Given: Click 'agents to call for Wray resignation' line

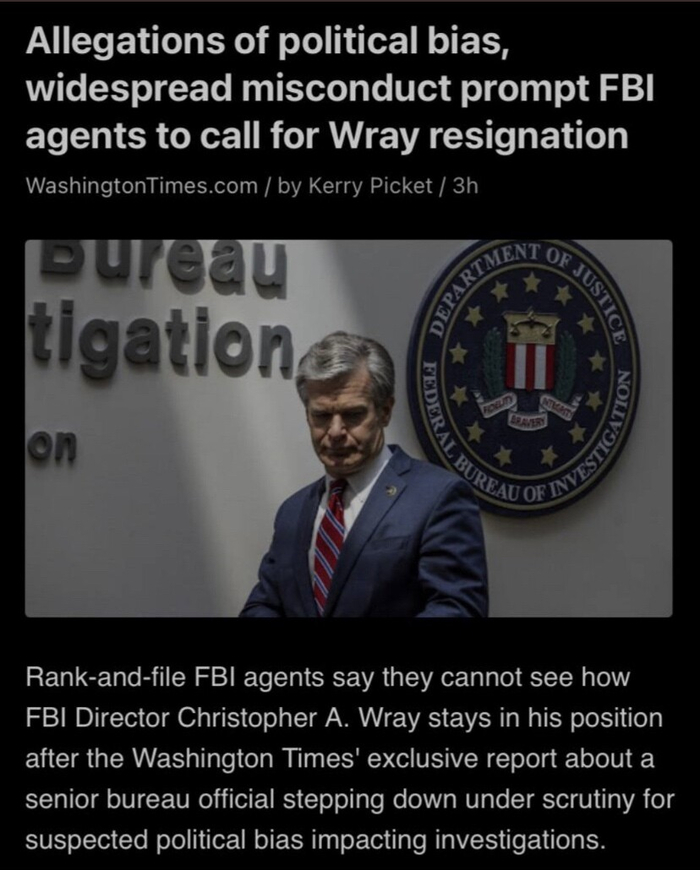Looking at the screenshot, I should pyautogui.click(x=327, y=135).
